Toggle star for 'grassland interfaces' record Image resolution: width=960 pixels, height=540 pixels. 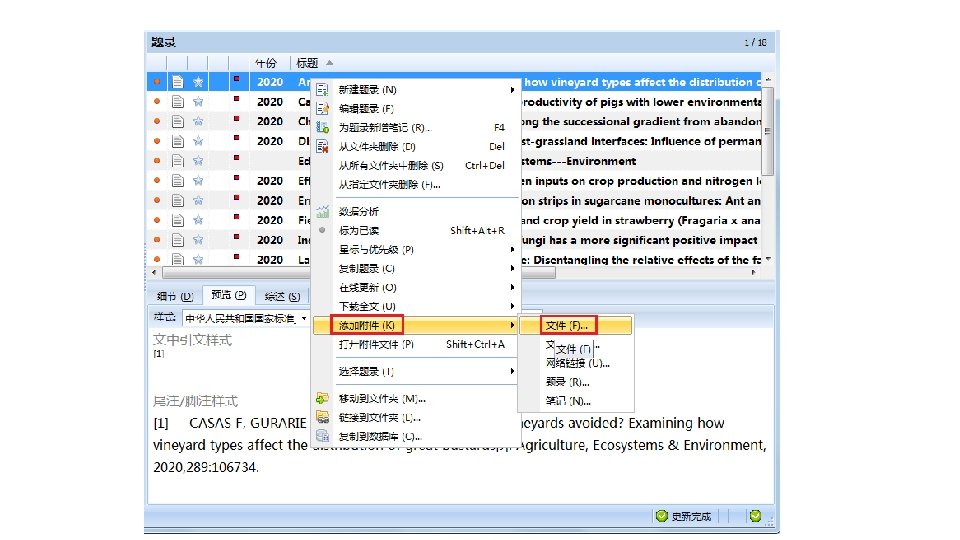click(198, 141)
